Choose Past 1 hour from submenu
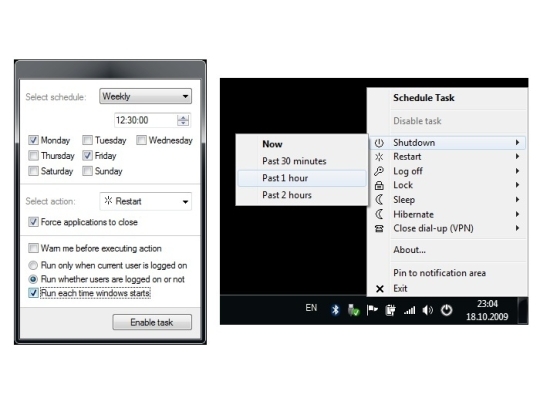The width and height of the screenshot is (540, 405). point(302,178)
